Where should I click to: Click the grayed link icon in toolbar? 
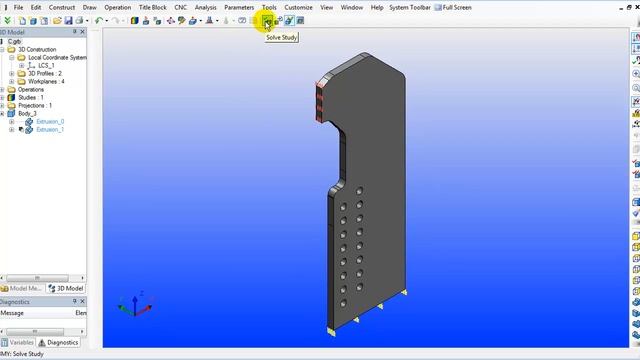click(x=242, y=20)
